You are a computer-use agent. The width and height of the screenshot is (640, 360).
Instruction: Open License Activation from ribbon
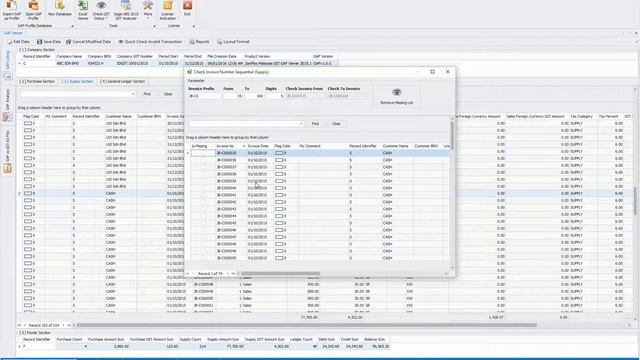pyautogui.click(x=167, y=10)
